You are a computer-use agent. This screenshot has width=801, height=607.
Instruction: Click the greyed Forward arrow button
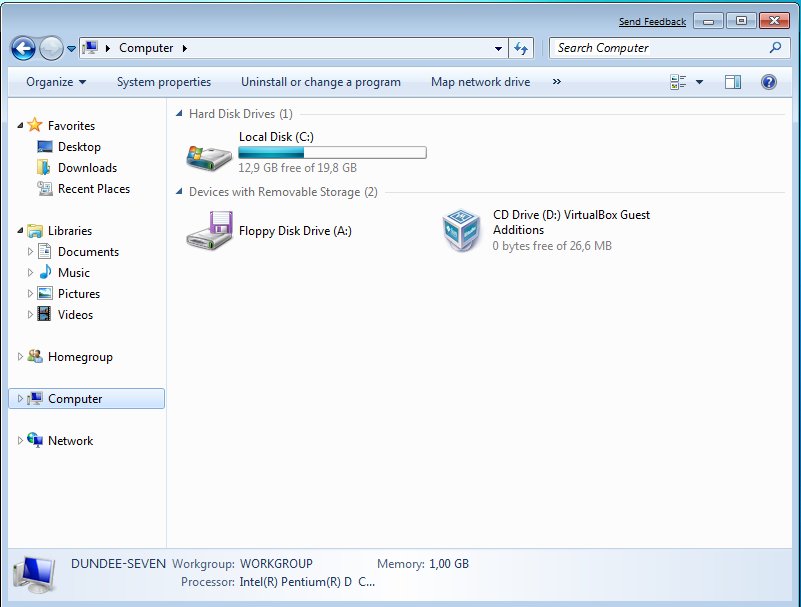point(51,49)
